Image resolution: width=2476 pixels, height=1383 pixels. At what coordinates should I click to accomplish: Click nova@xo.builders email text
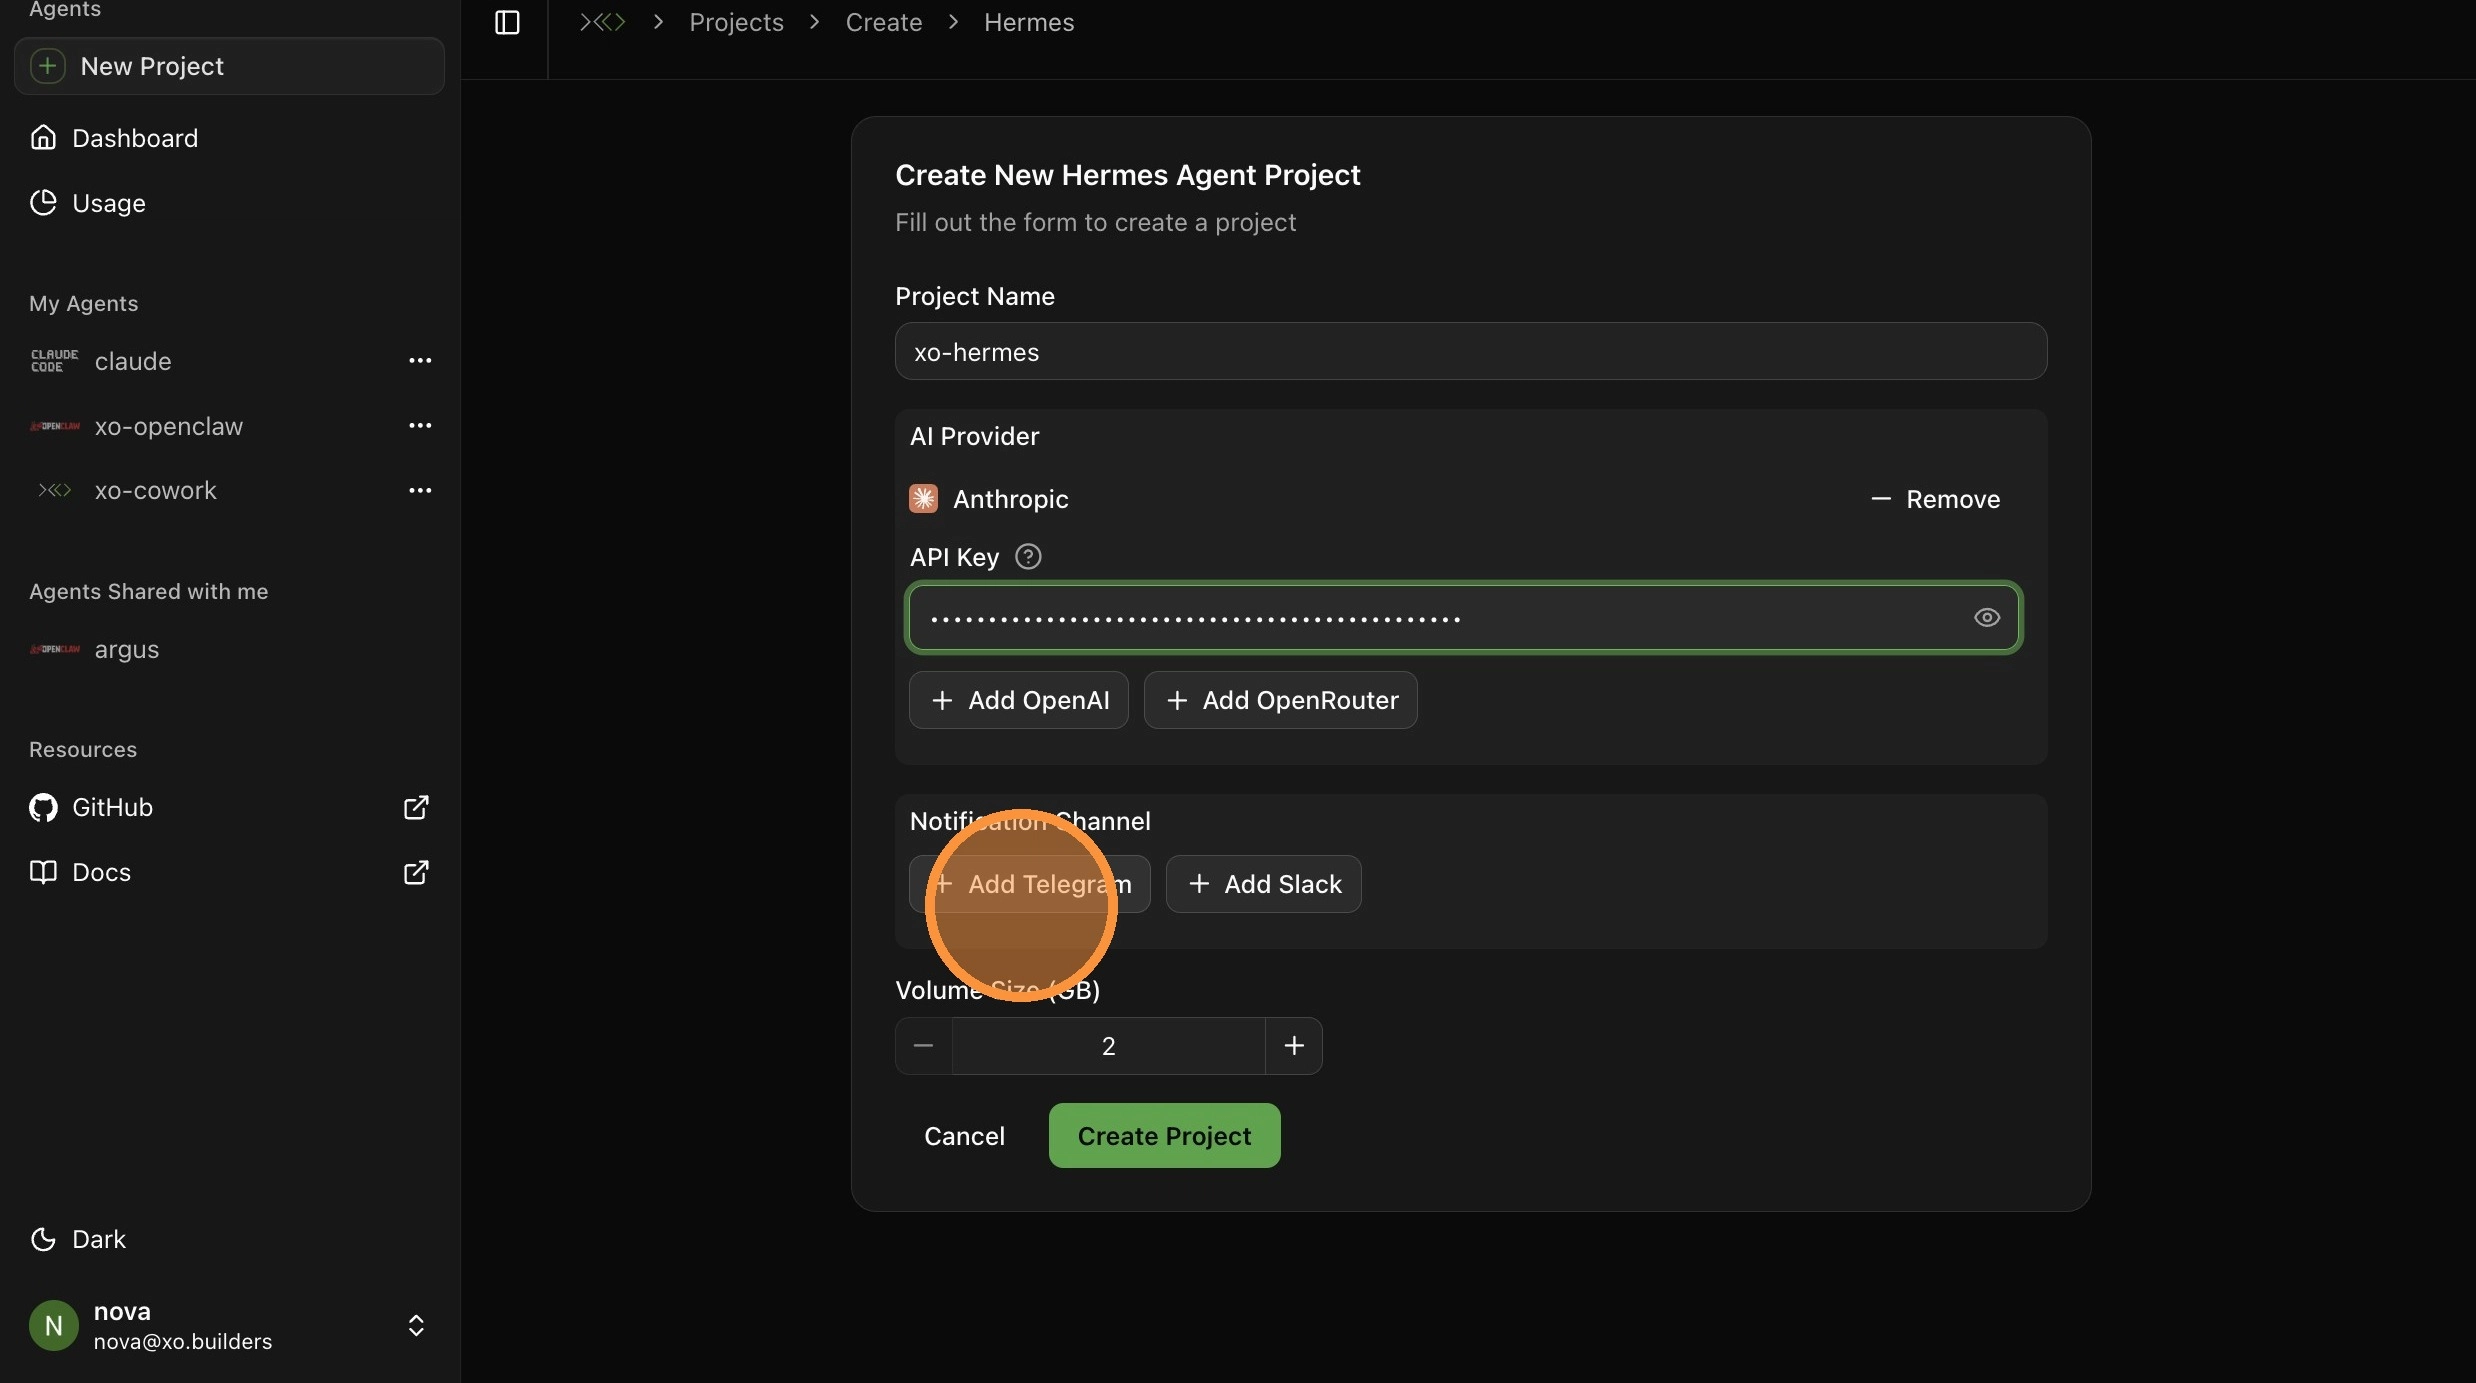182,1341
